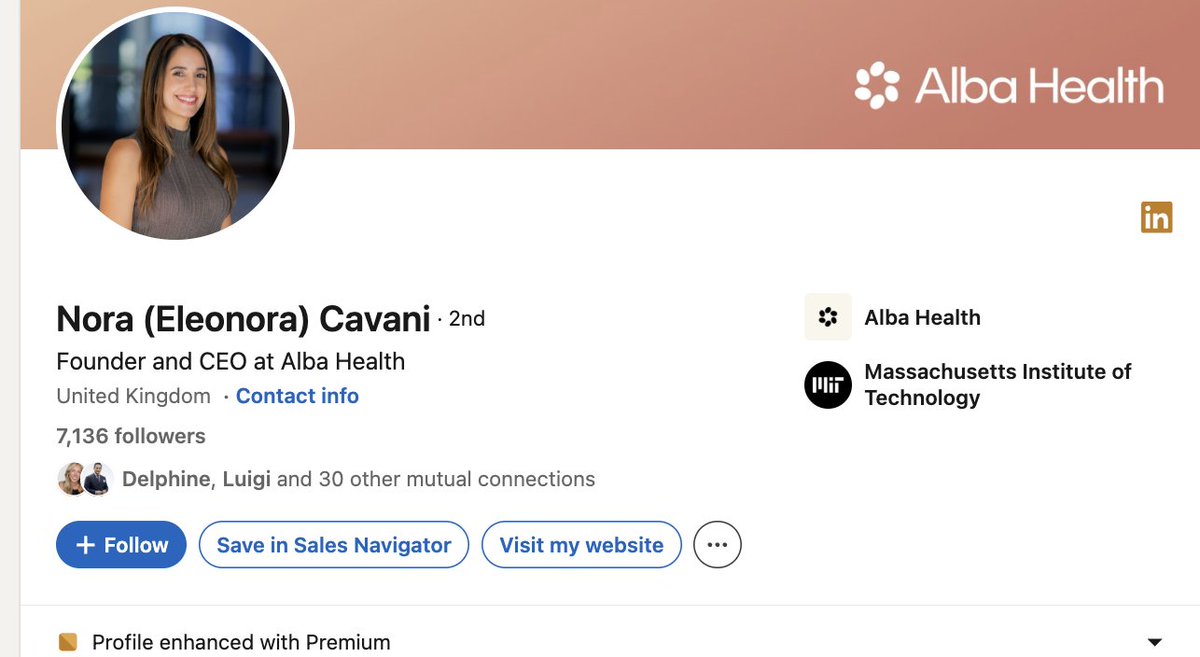Image resolution: width=1200 pixels, height=657 pixels.
Task: Open the Contact info link
Action: click(x=297, y=396)
